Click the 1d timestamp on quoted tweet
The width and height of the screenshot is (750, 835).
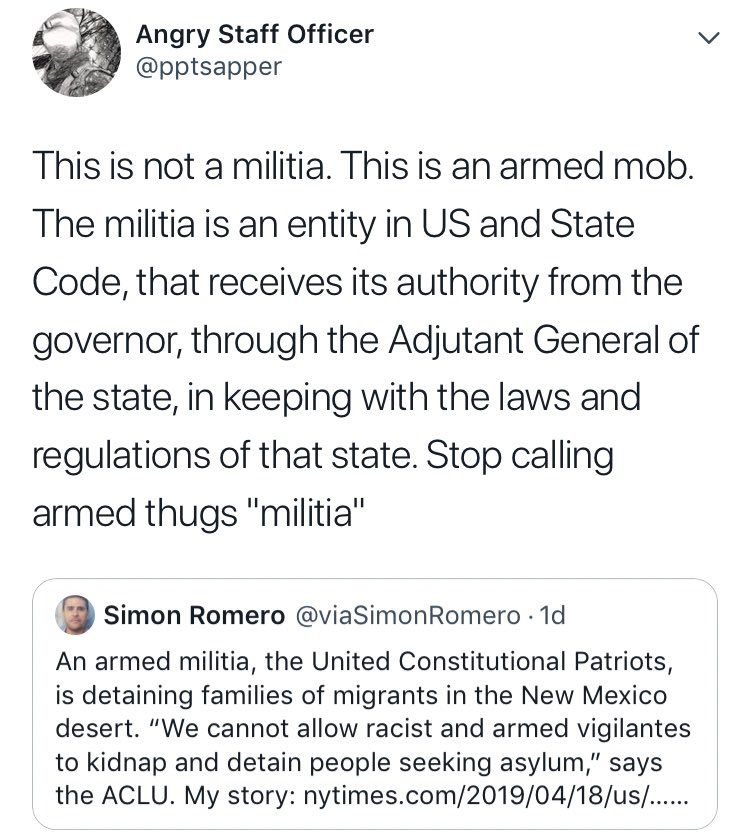click(552, 615)
